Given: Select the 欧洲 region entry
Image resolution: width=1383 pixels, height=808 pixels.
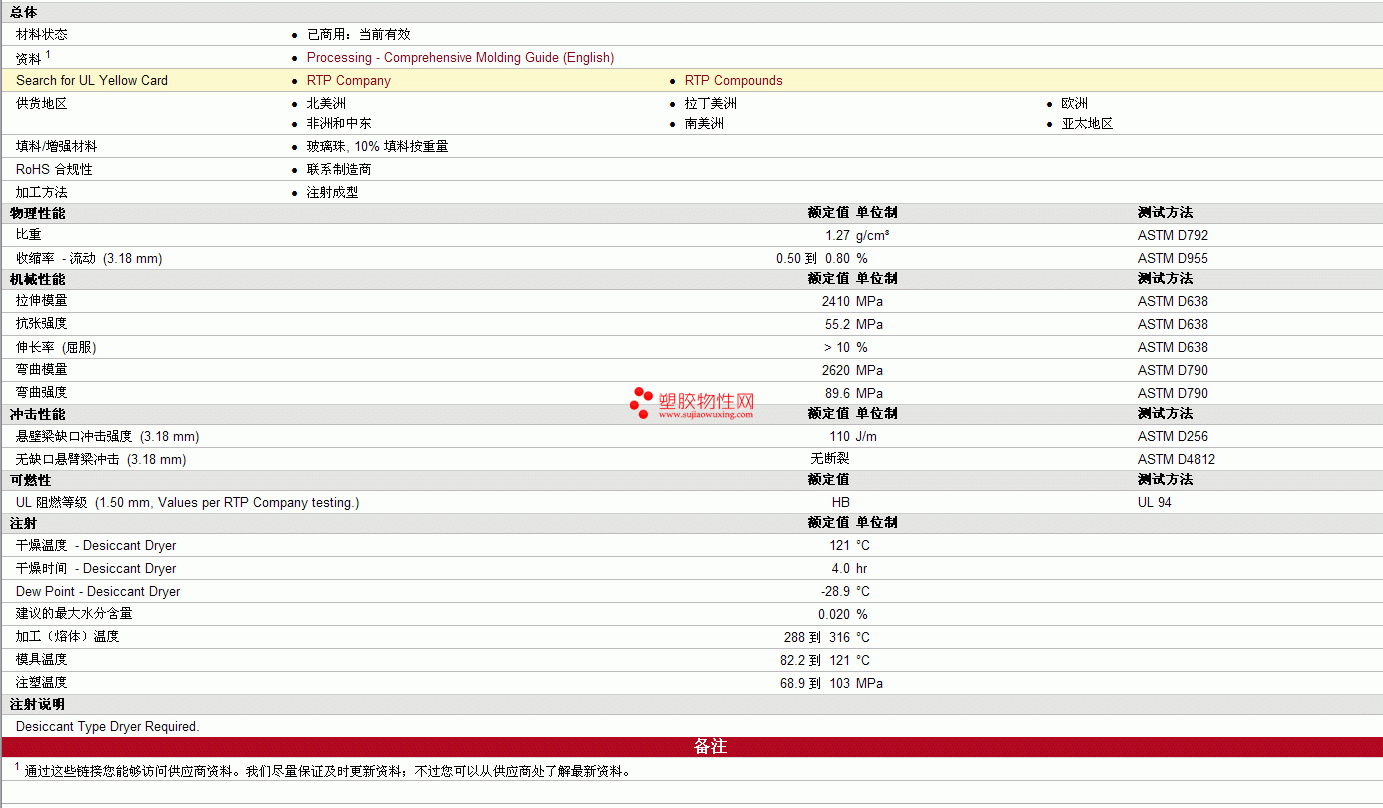Looking at the screenshot, I should point(1075,104).
